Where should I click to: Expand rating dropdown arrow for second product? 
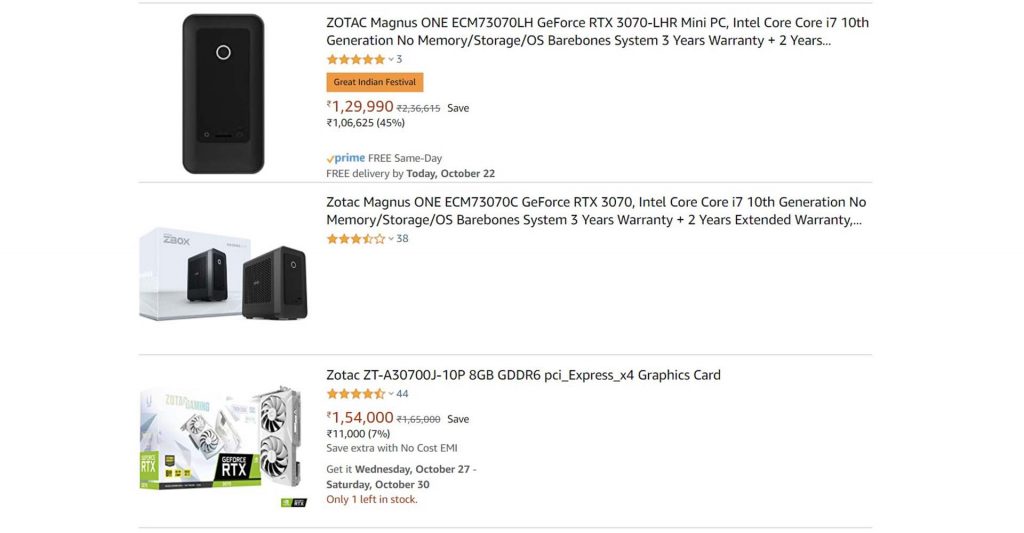[x=391, y=239]
